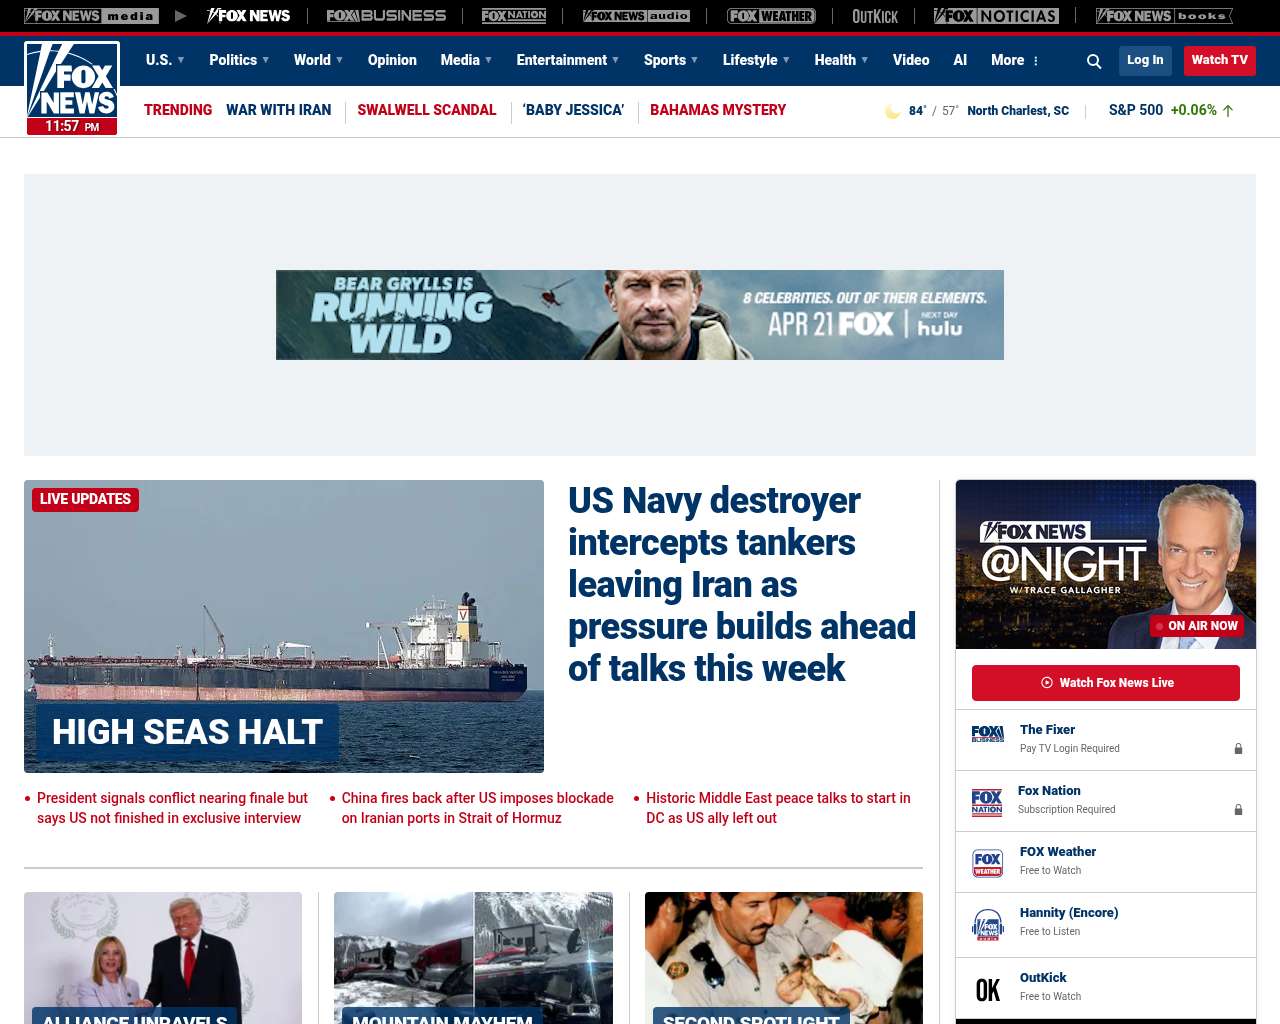Go to the Fox Business network logo
Viewport: 1280px width, 1024px height.
(x=386, y=16)
